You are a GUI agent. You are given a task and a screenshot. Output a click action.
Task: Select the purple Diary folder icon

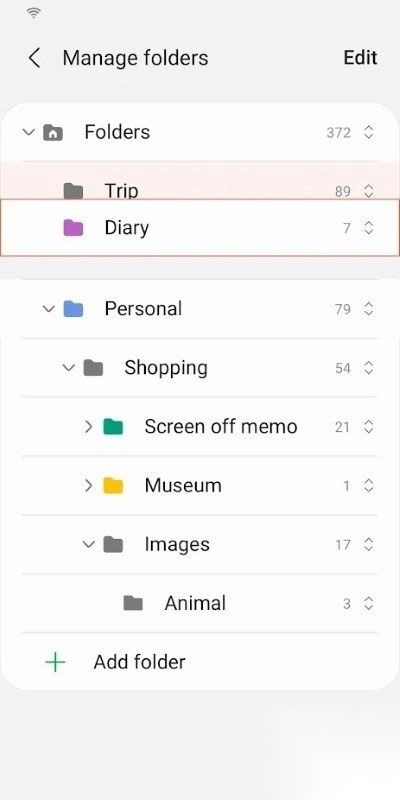click(73, 228)
